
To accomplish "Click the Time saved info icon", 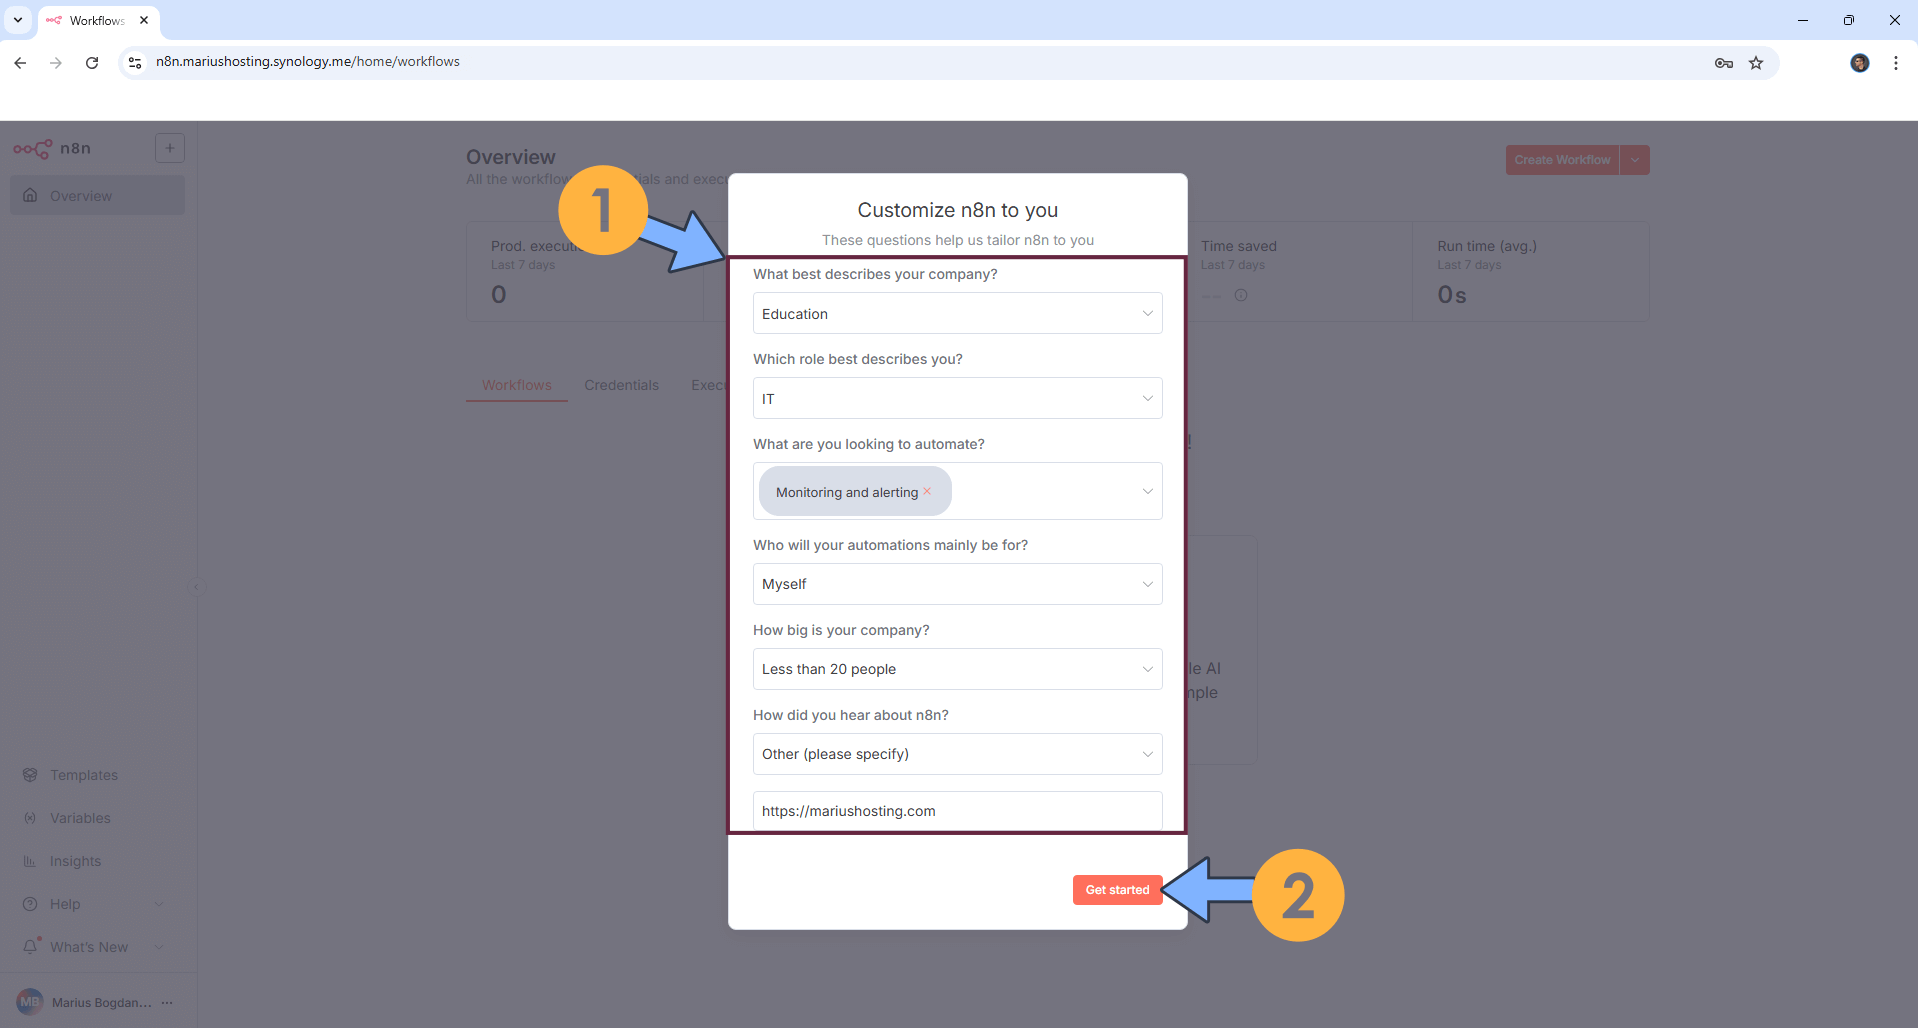I will coord(1241,295).
